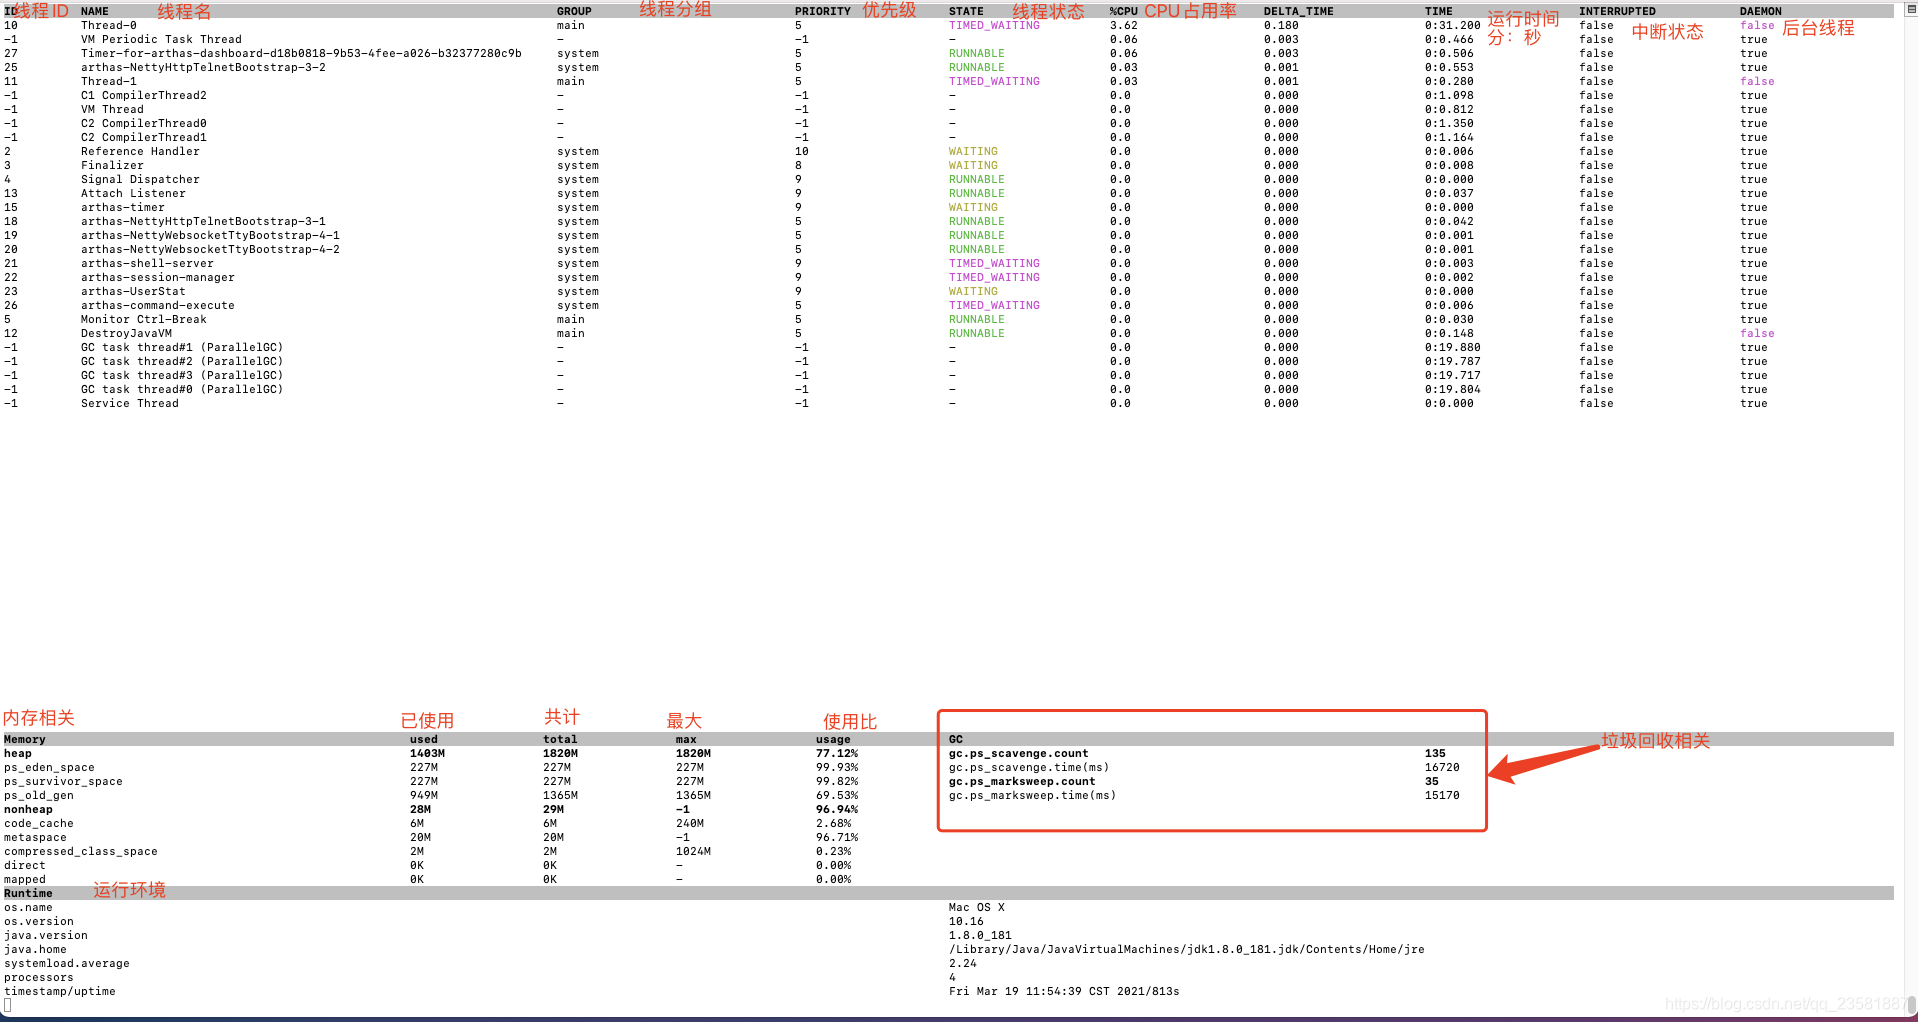Select gc.ps_scavenge.time(ms) label
The width and height of the screenshot is (1918, 1022).
click(1029, 768)
